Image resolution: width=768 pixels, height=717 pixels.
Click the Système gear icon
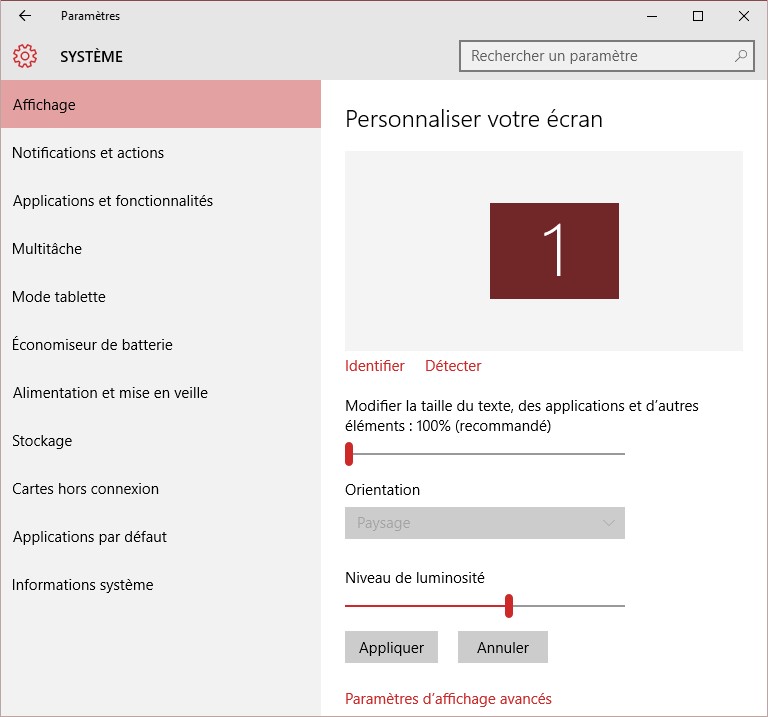(25, 56)
